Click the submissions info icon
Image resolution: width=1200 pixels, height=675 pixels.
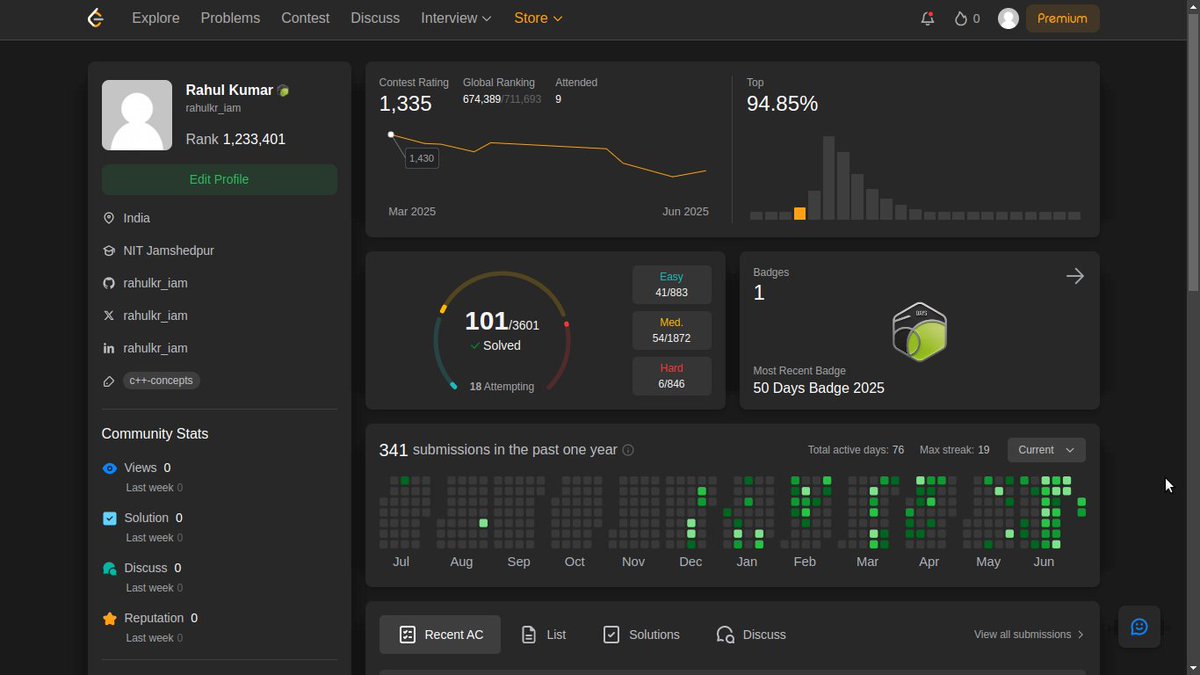tap(628, 450)
